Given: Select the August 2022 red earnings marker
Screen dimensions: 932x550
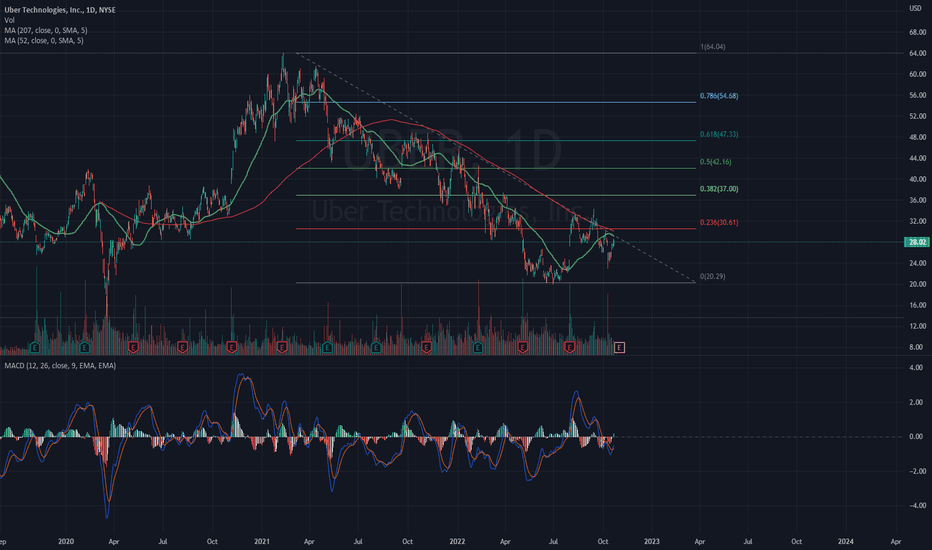Looking at the screenshot, I should (x=569, y=347).
